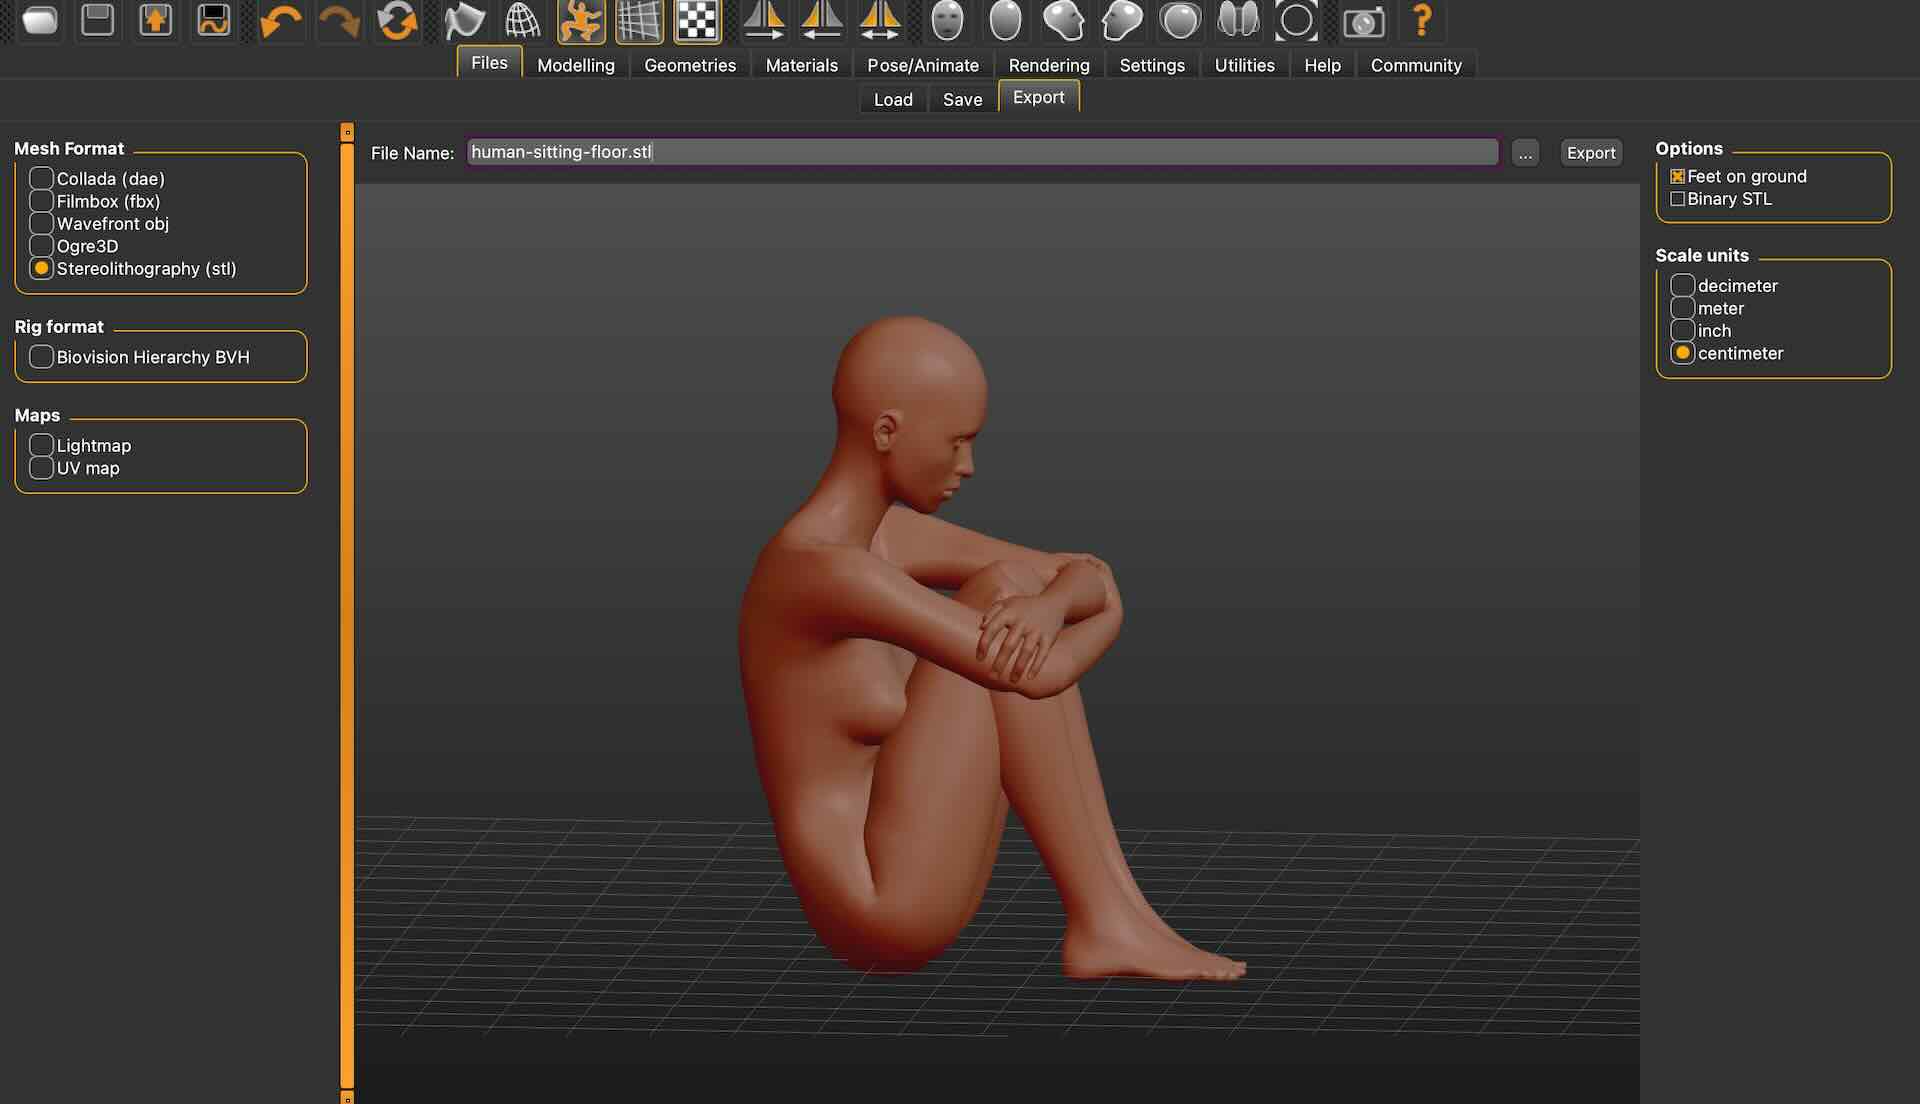Enable Biovision Hierarchy BVH rig format

click(x=41, y=357)
